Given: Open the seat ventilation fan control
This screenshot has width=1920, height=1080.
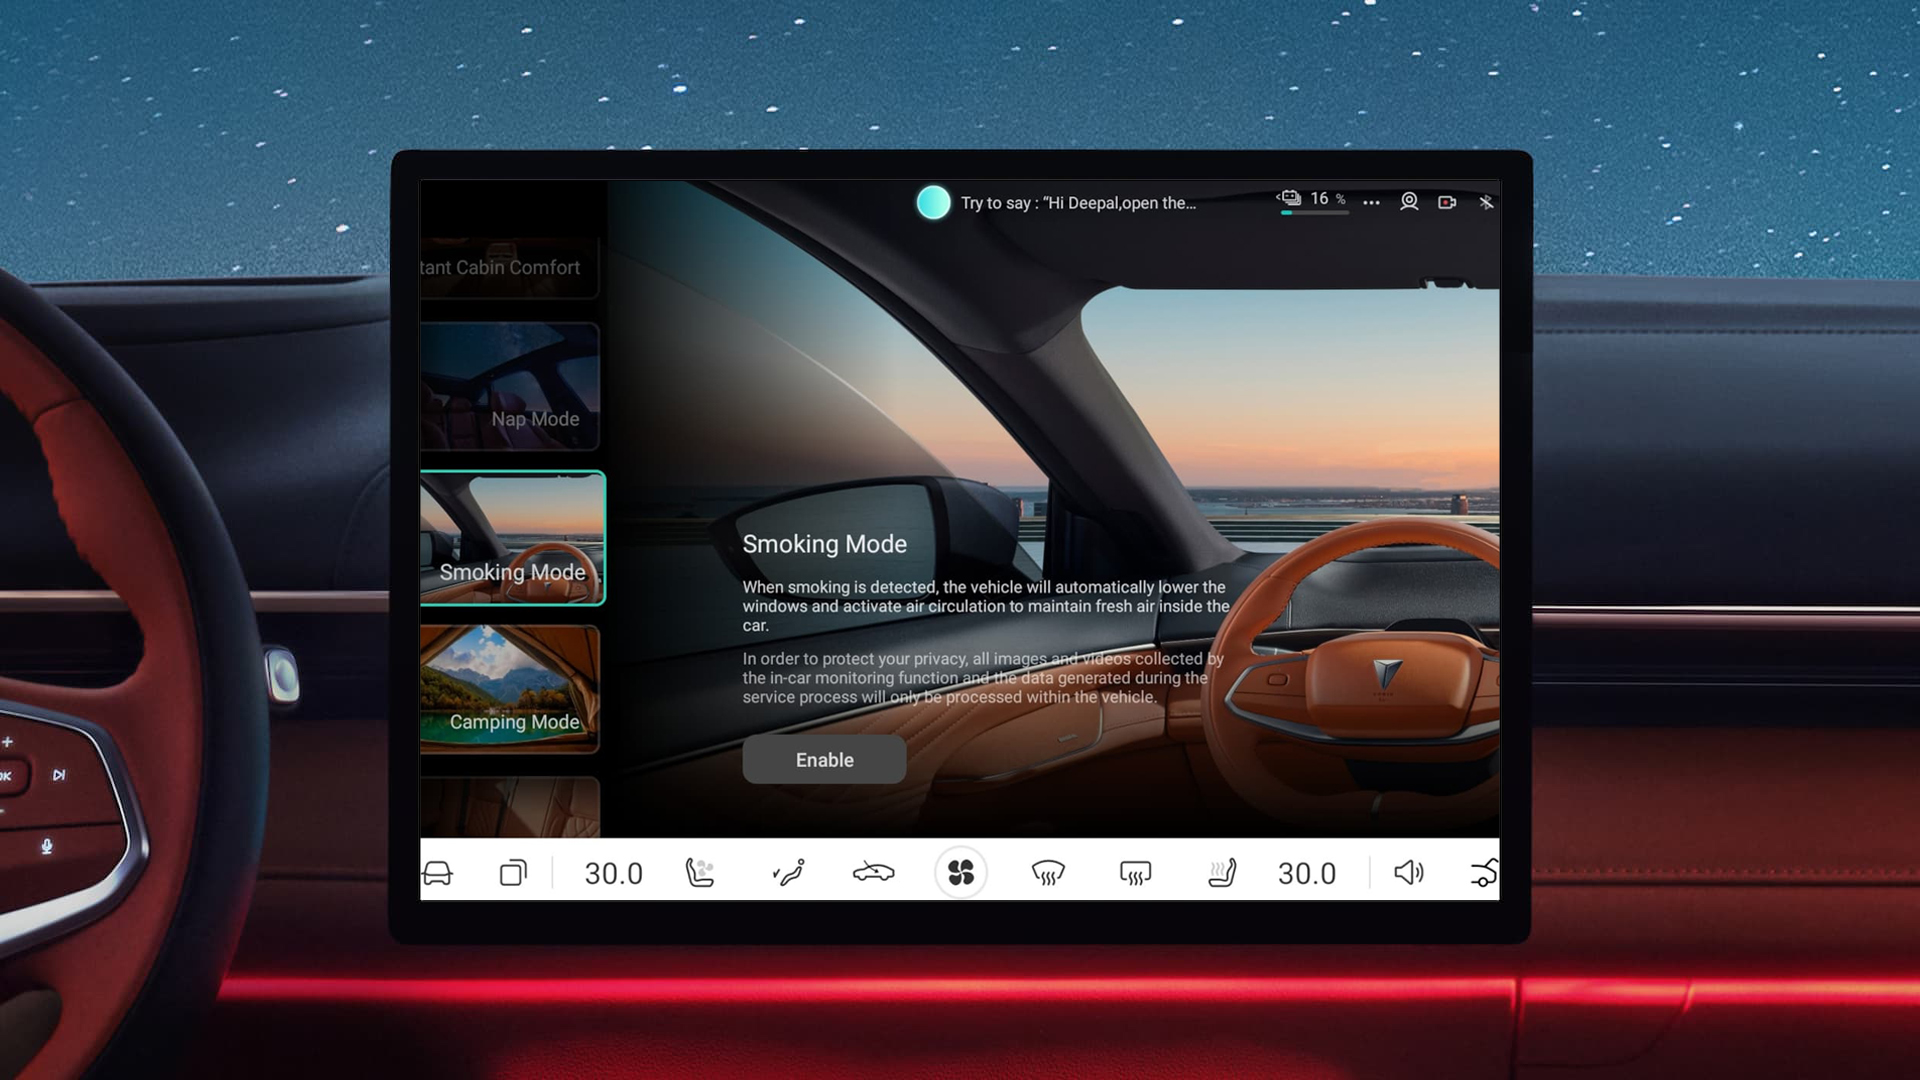Looking at the screenshot, I should pos(700,873).
